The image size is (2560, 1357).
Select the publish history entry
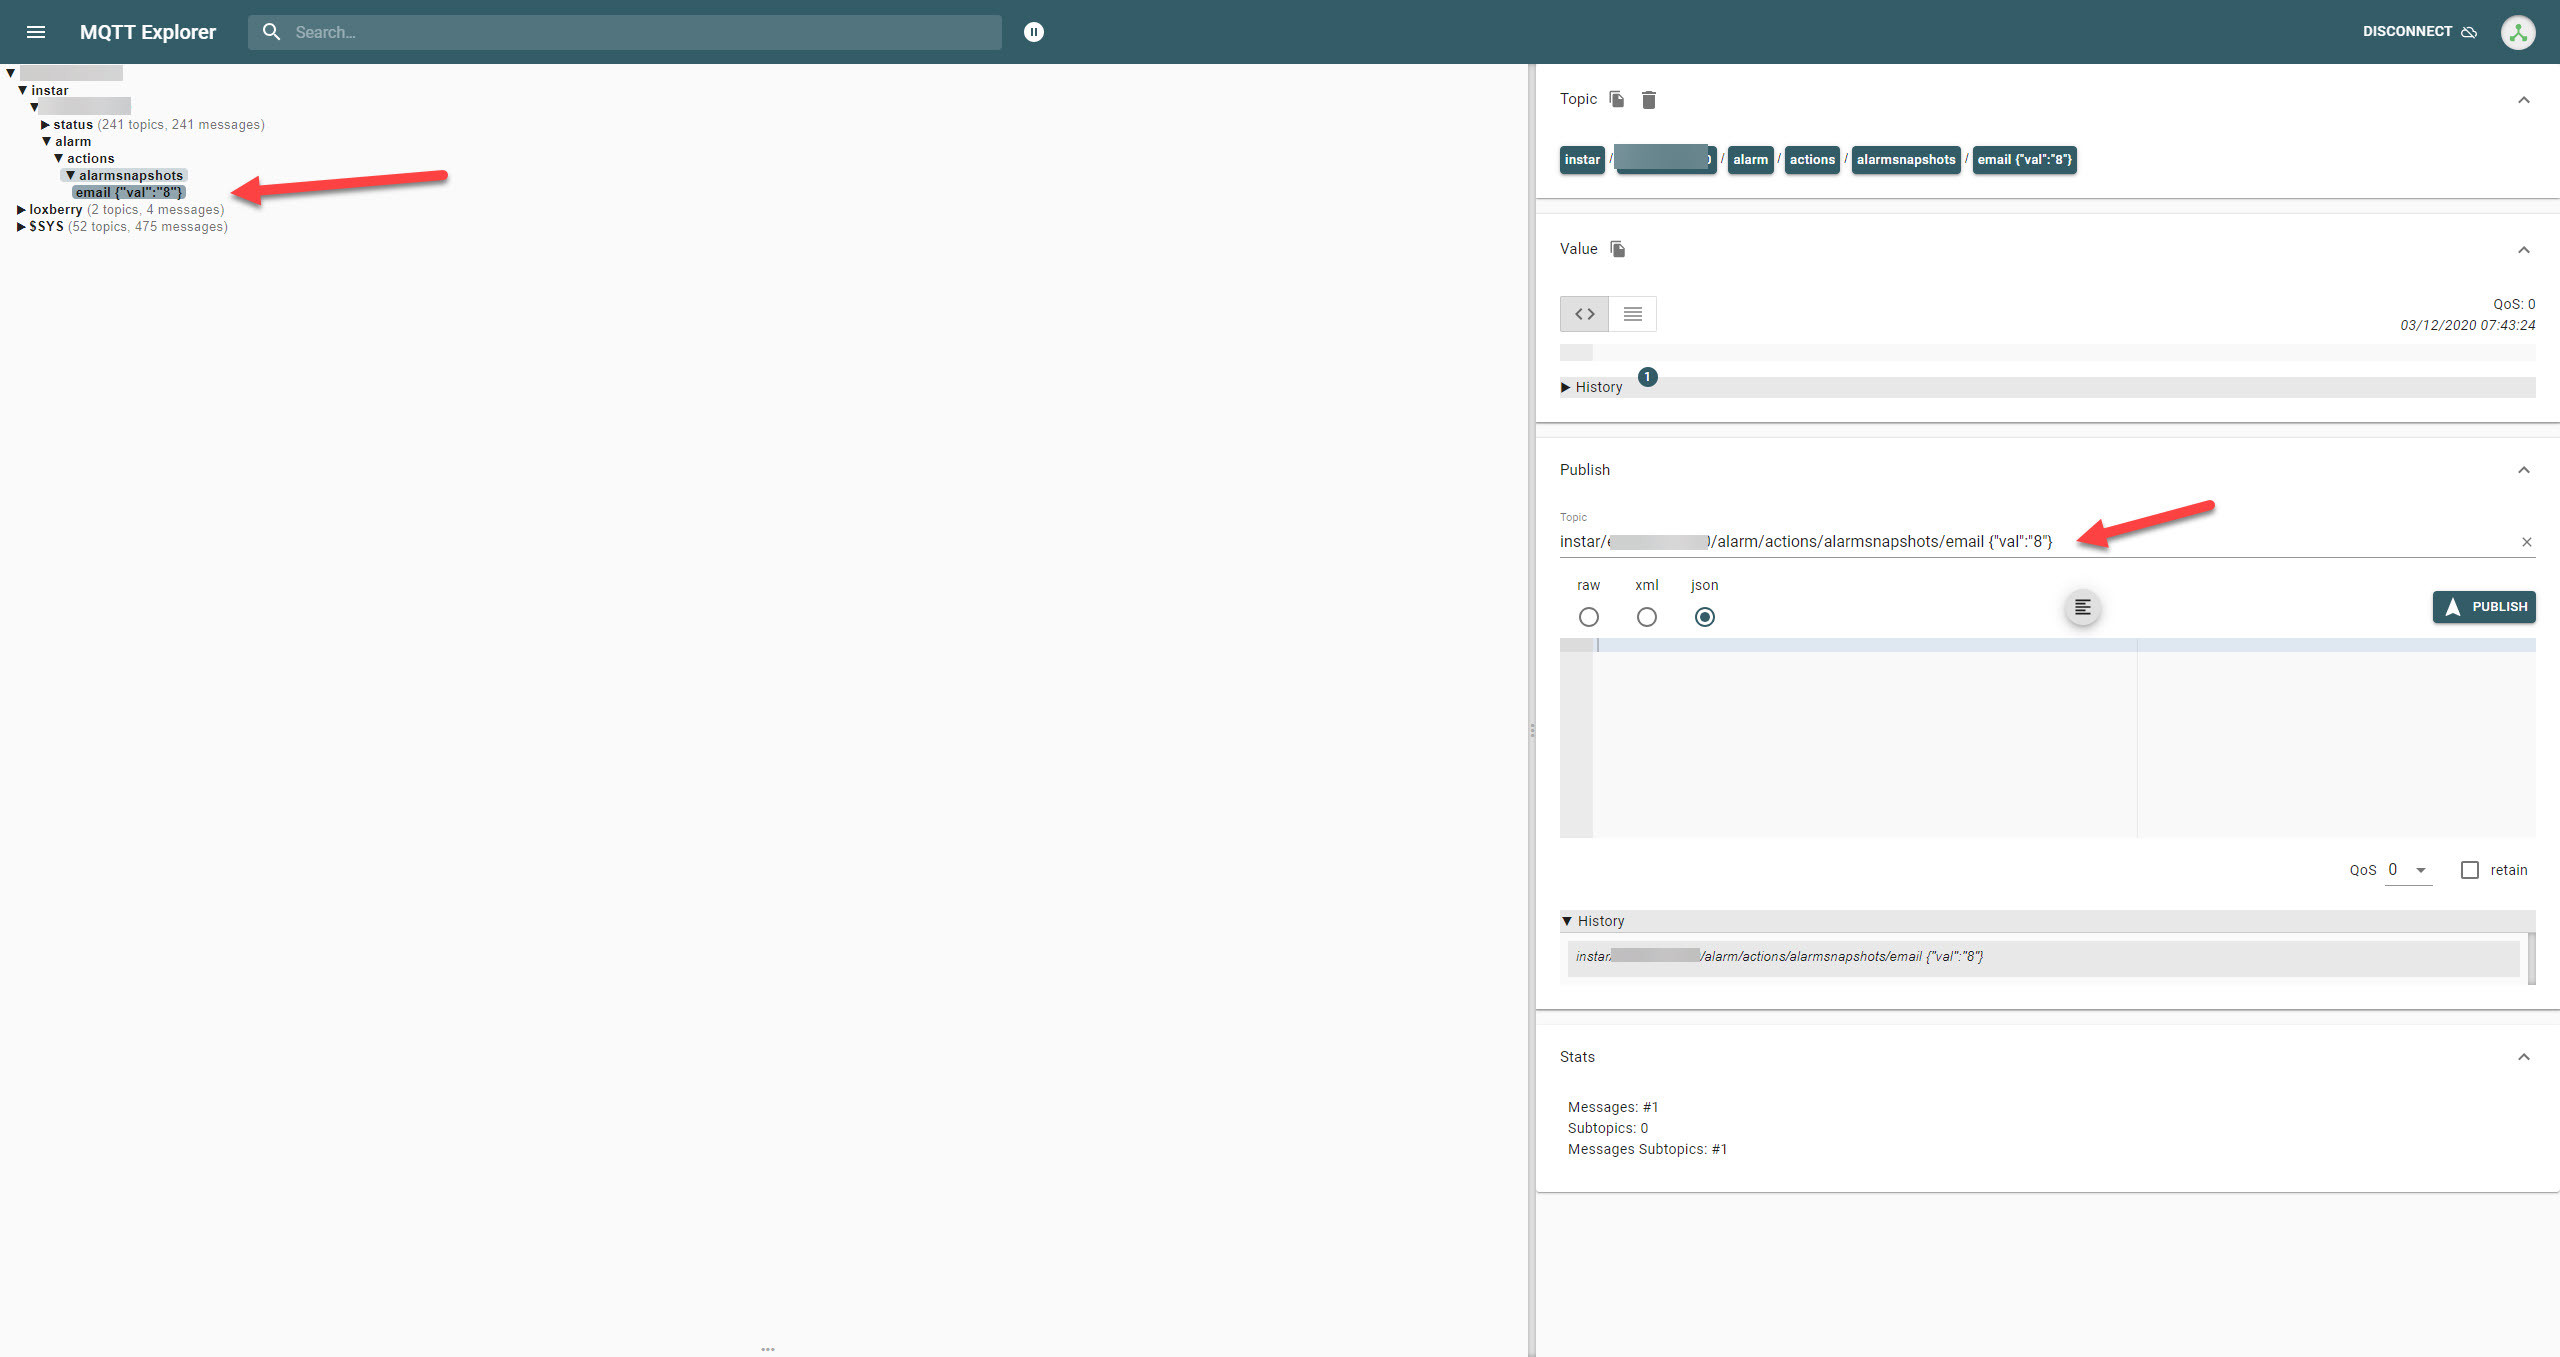tap(2042, 957)
